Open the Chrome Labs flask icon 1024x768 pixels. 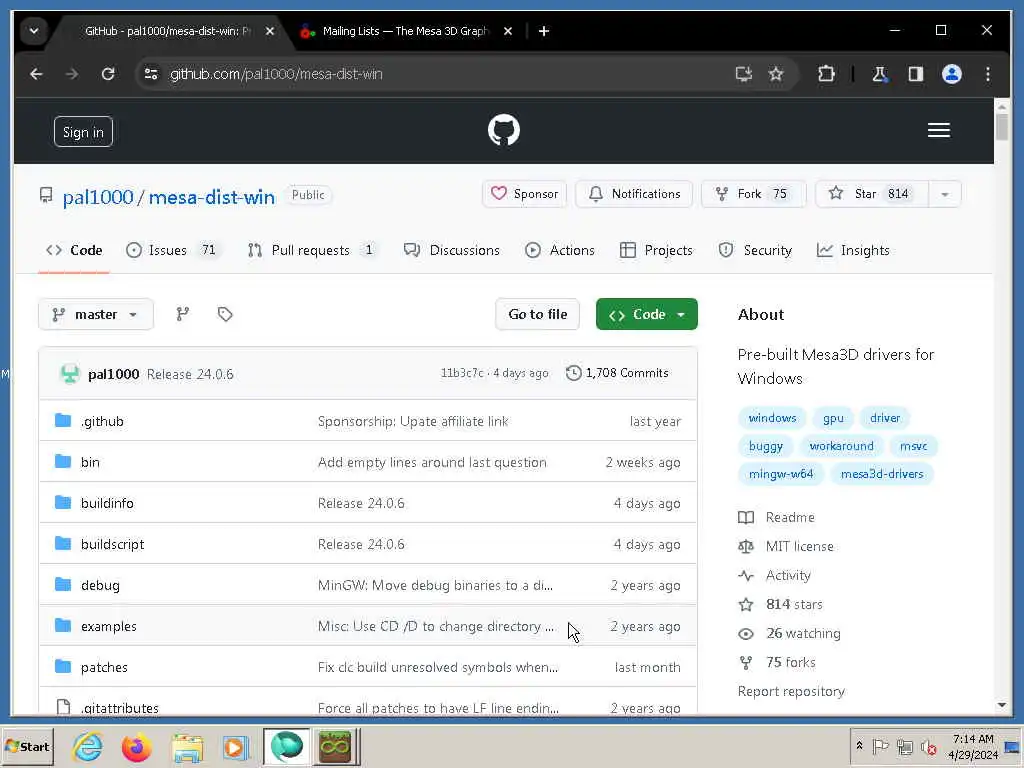[x=880, y=74]
